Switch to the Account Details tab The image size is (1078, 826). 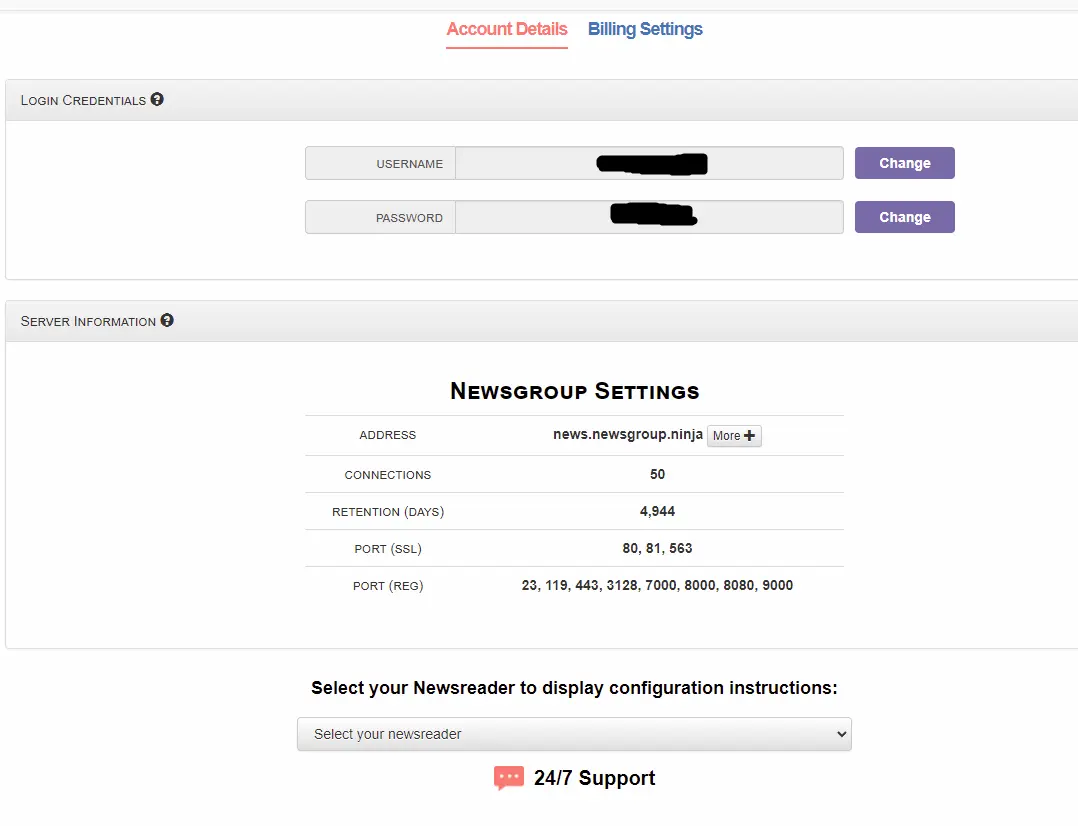pyautogui.click(x=506, y=29)
